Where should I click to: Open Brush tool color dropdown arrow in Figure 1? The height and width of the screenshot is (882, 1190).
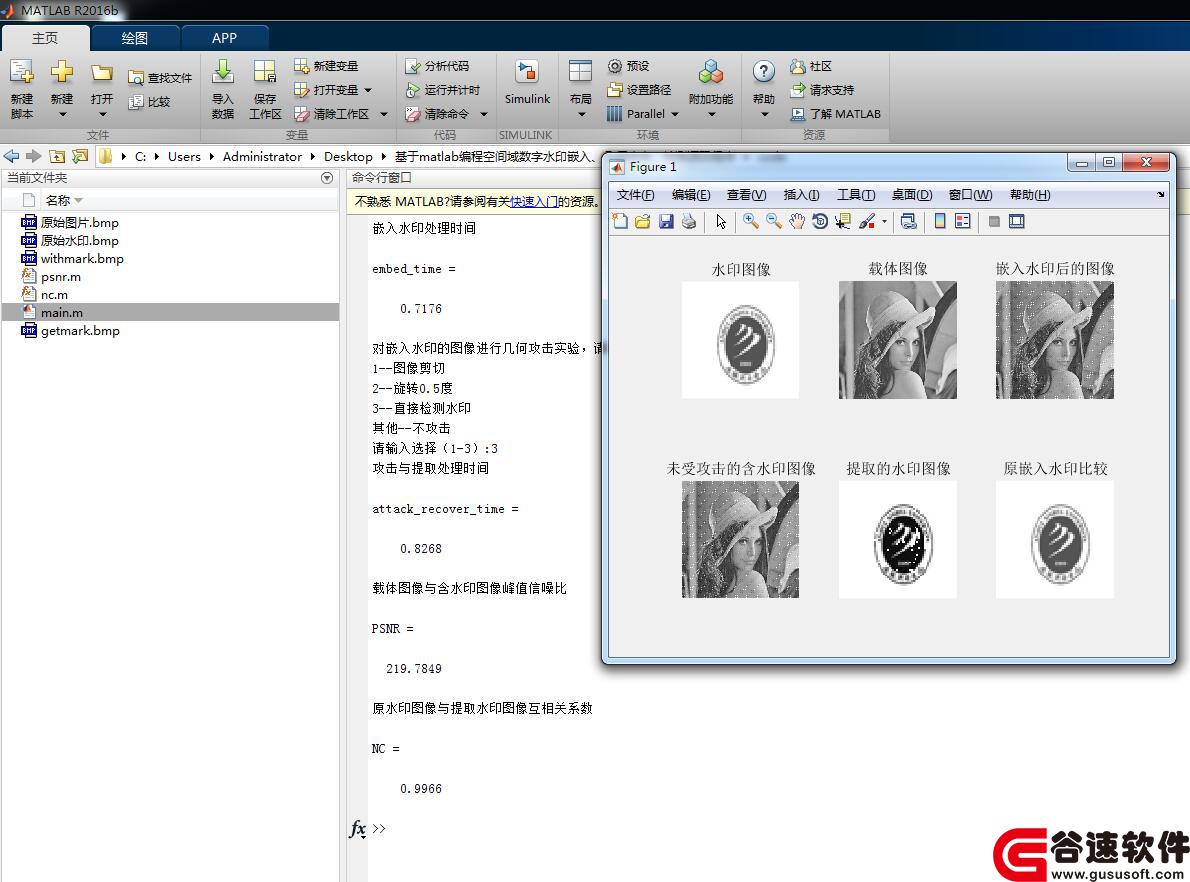tap(884, 222)
